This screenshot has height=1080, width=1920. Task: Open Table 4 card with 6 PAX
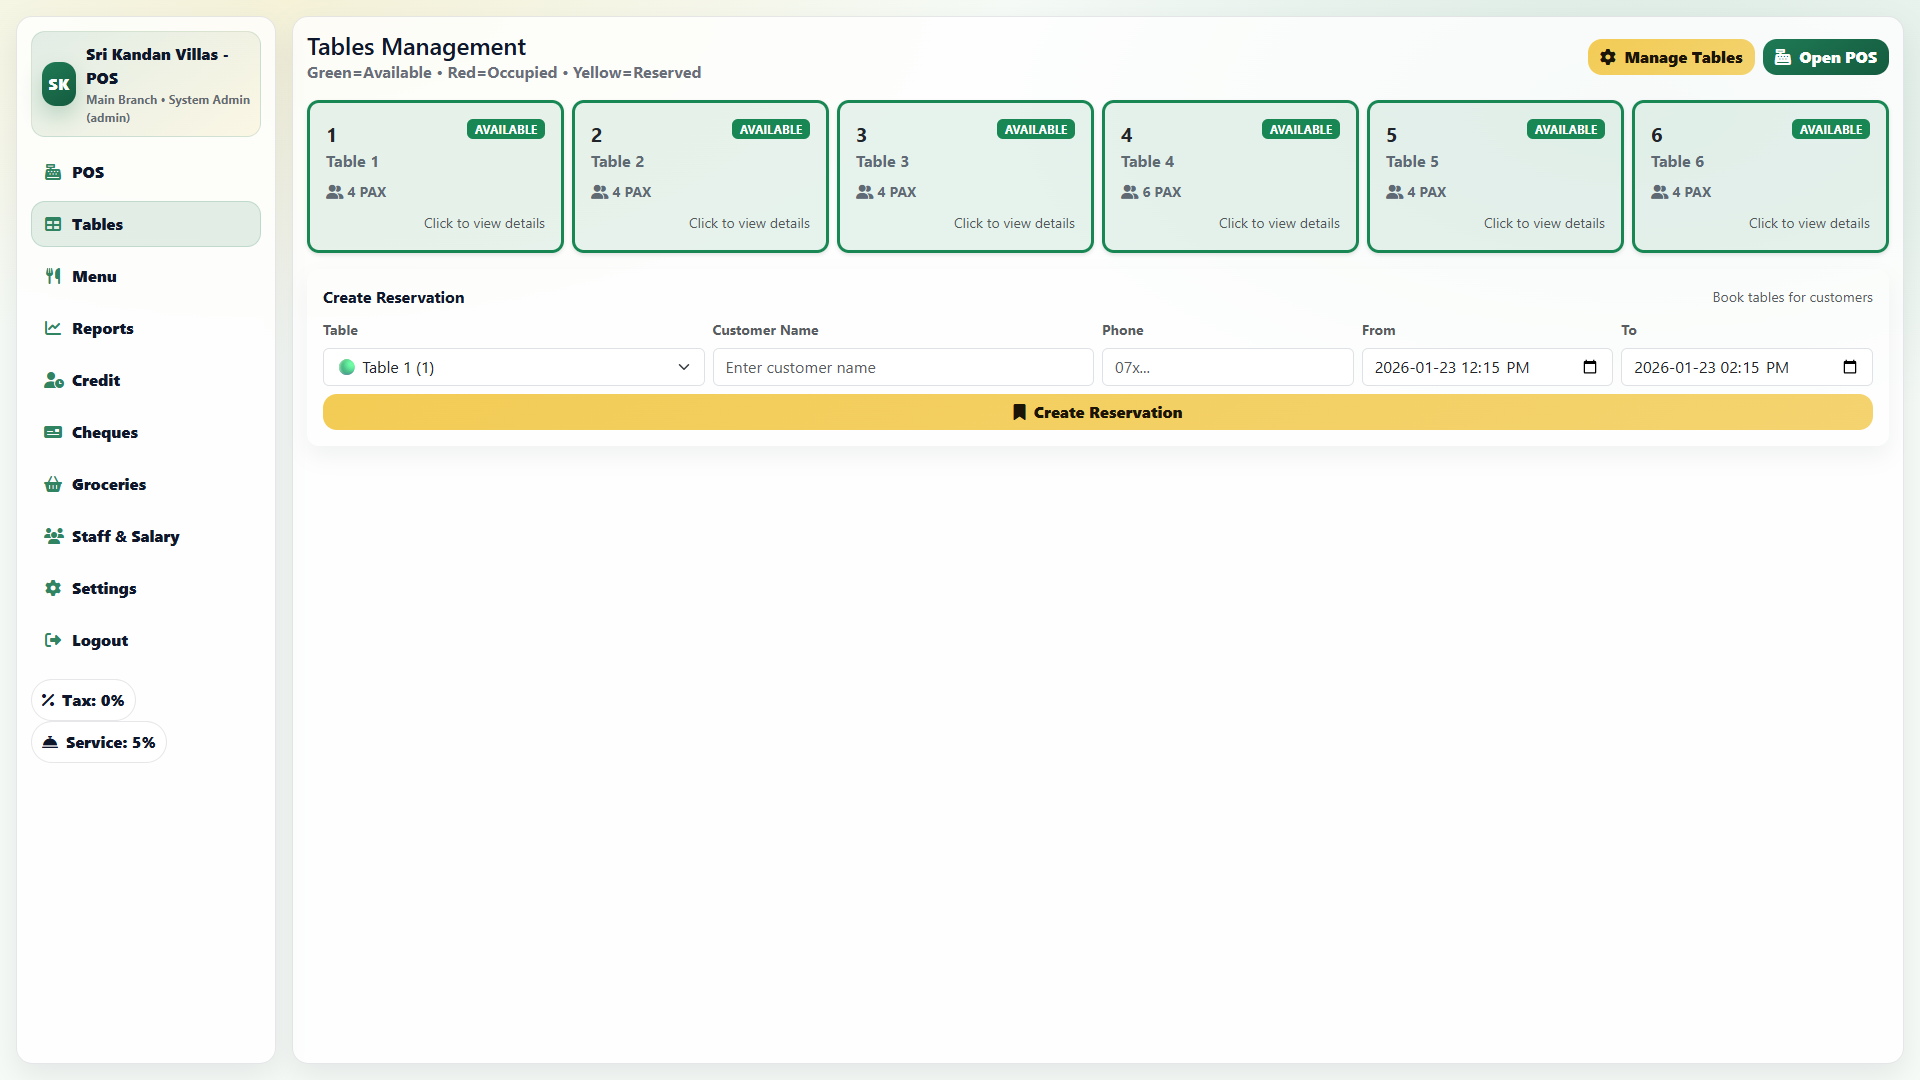(x=1229, y=176)
